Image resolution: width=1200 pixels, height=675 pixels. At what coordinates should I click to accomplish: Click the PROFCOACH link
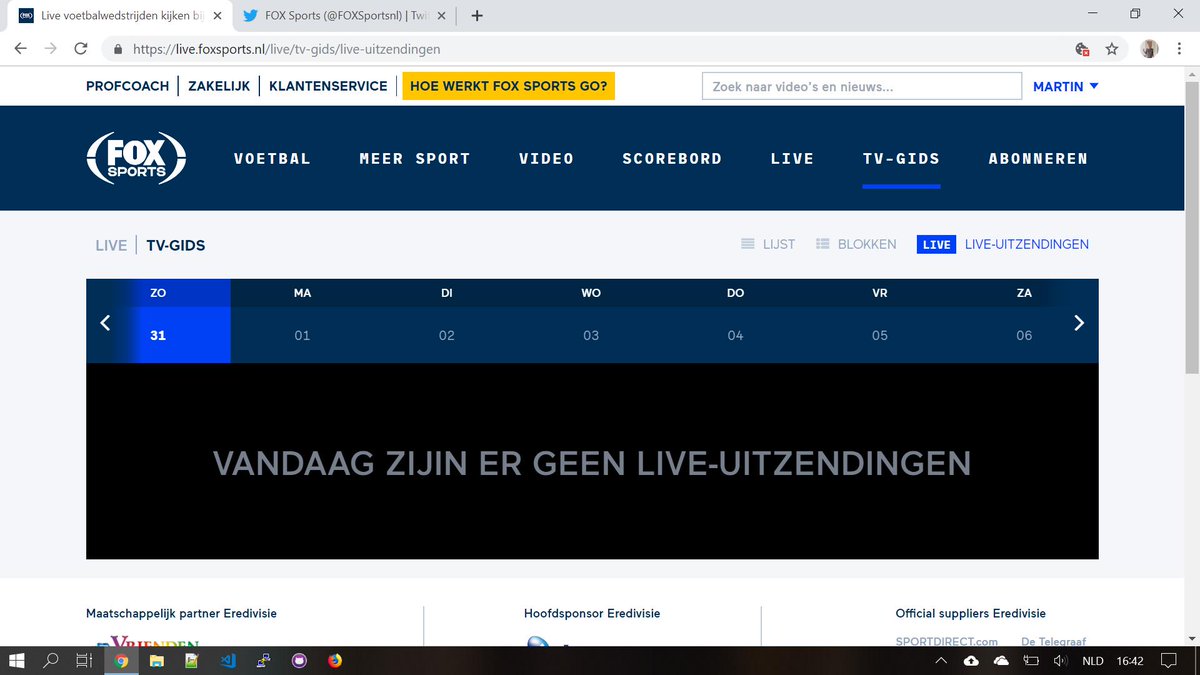click(128, 86)
